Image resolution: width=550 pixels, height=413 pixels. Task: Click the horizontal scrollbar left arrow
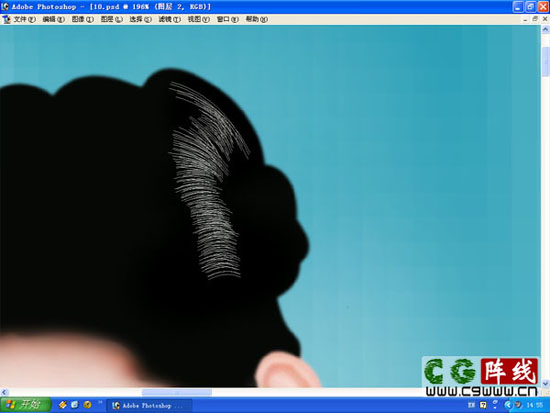[4, 392]
